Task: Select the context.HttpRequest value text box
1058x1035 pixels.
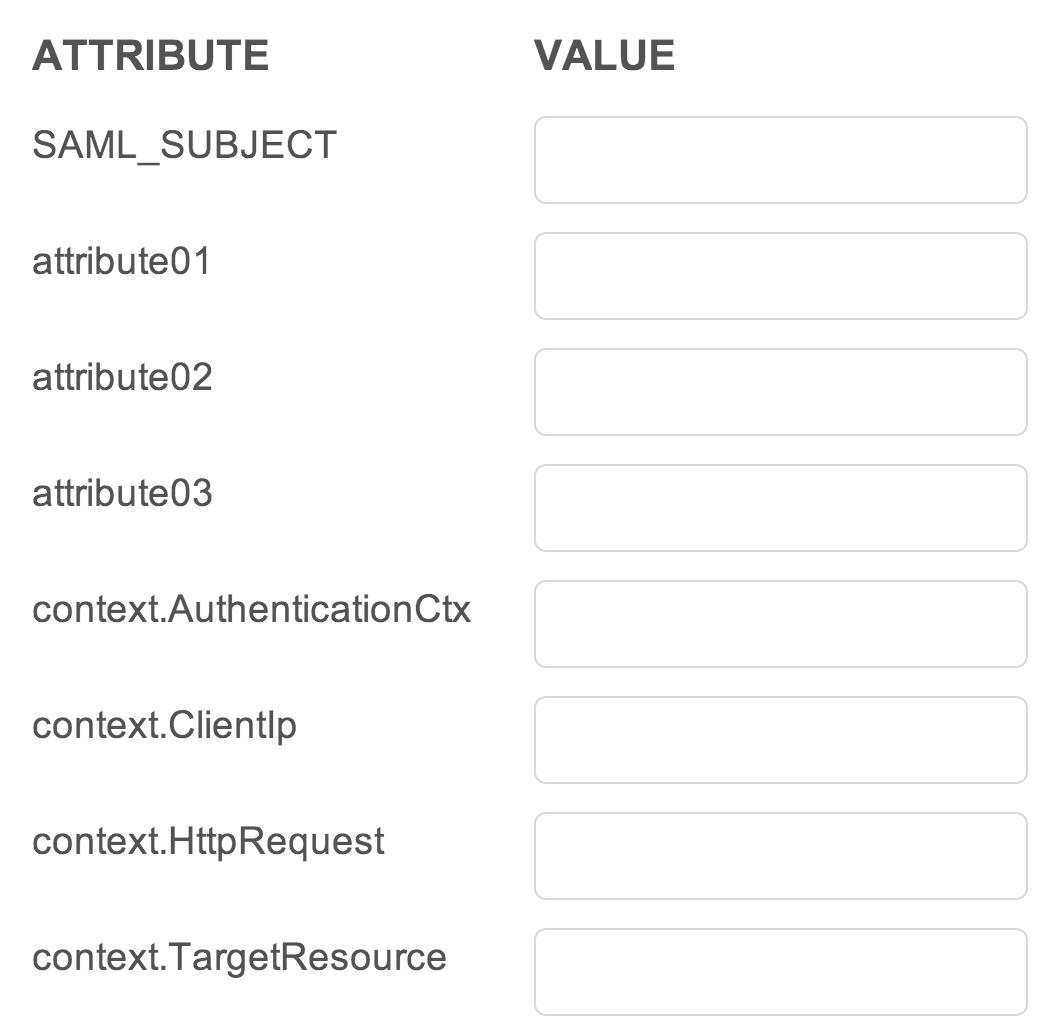Action: [780, 856]
